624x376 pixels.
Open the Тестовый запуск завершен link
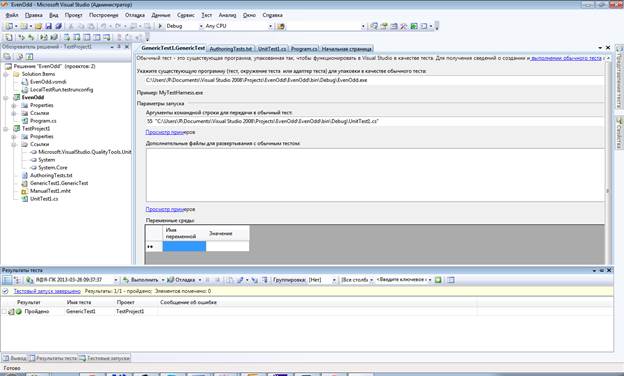[47, 291]
